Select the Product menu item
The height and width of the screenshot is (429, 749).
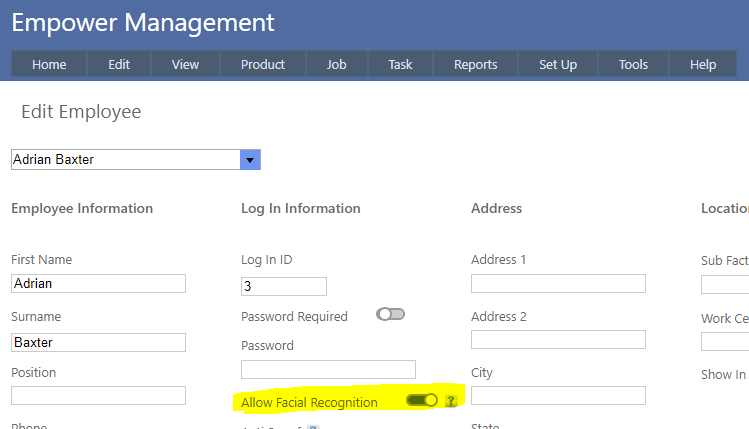(263, 65)
